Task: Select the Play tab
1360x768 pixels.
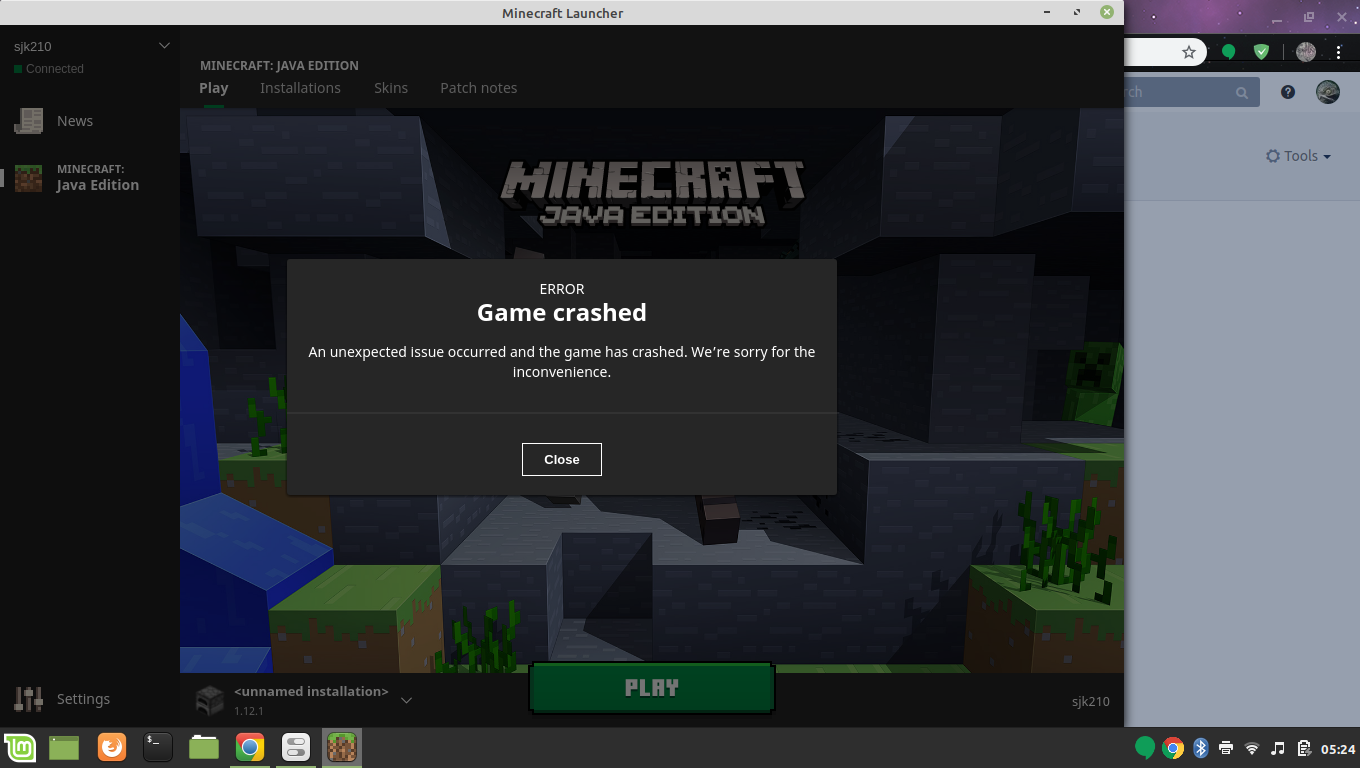Action: click(214, 88)
